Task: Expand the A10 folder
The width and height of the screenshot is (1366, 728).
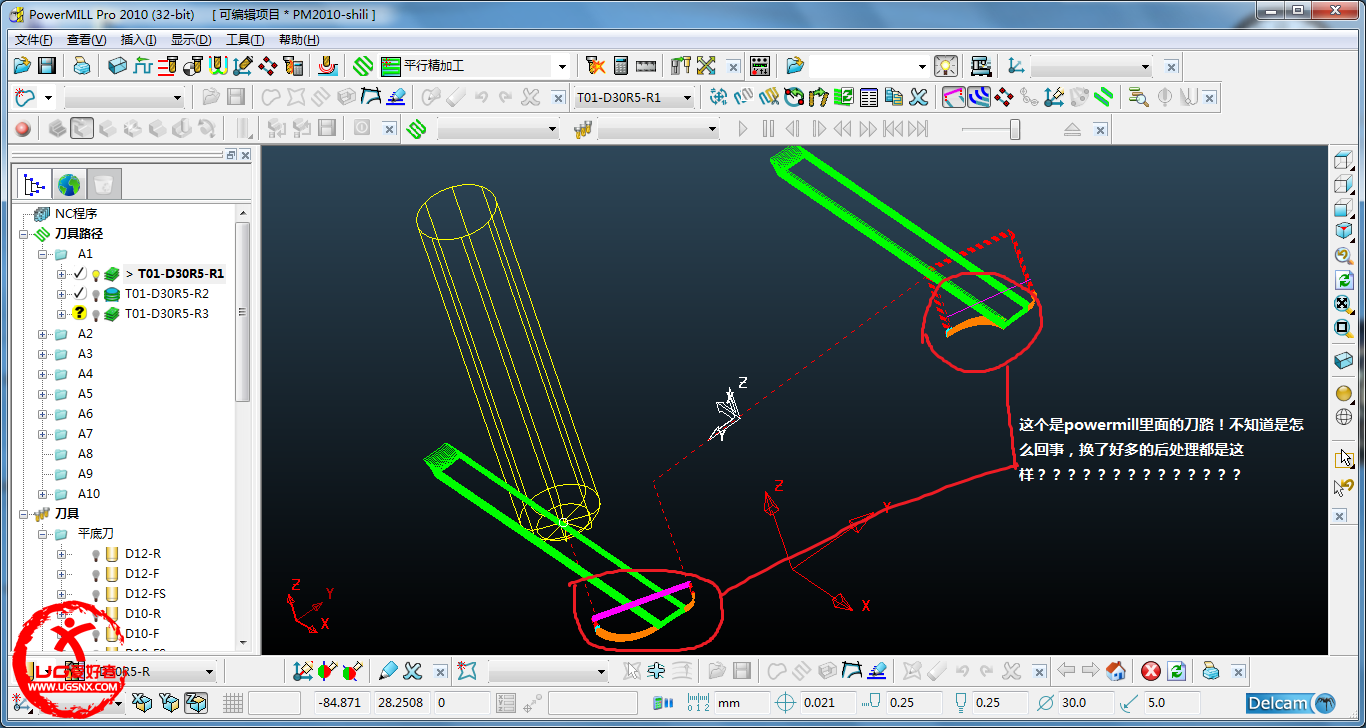Action: click(x=43, y=494)
